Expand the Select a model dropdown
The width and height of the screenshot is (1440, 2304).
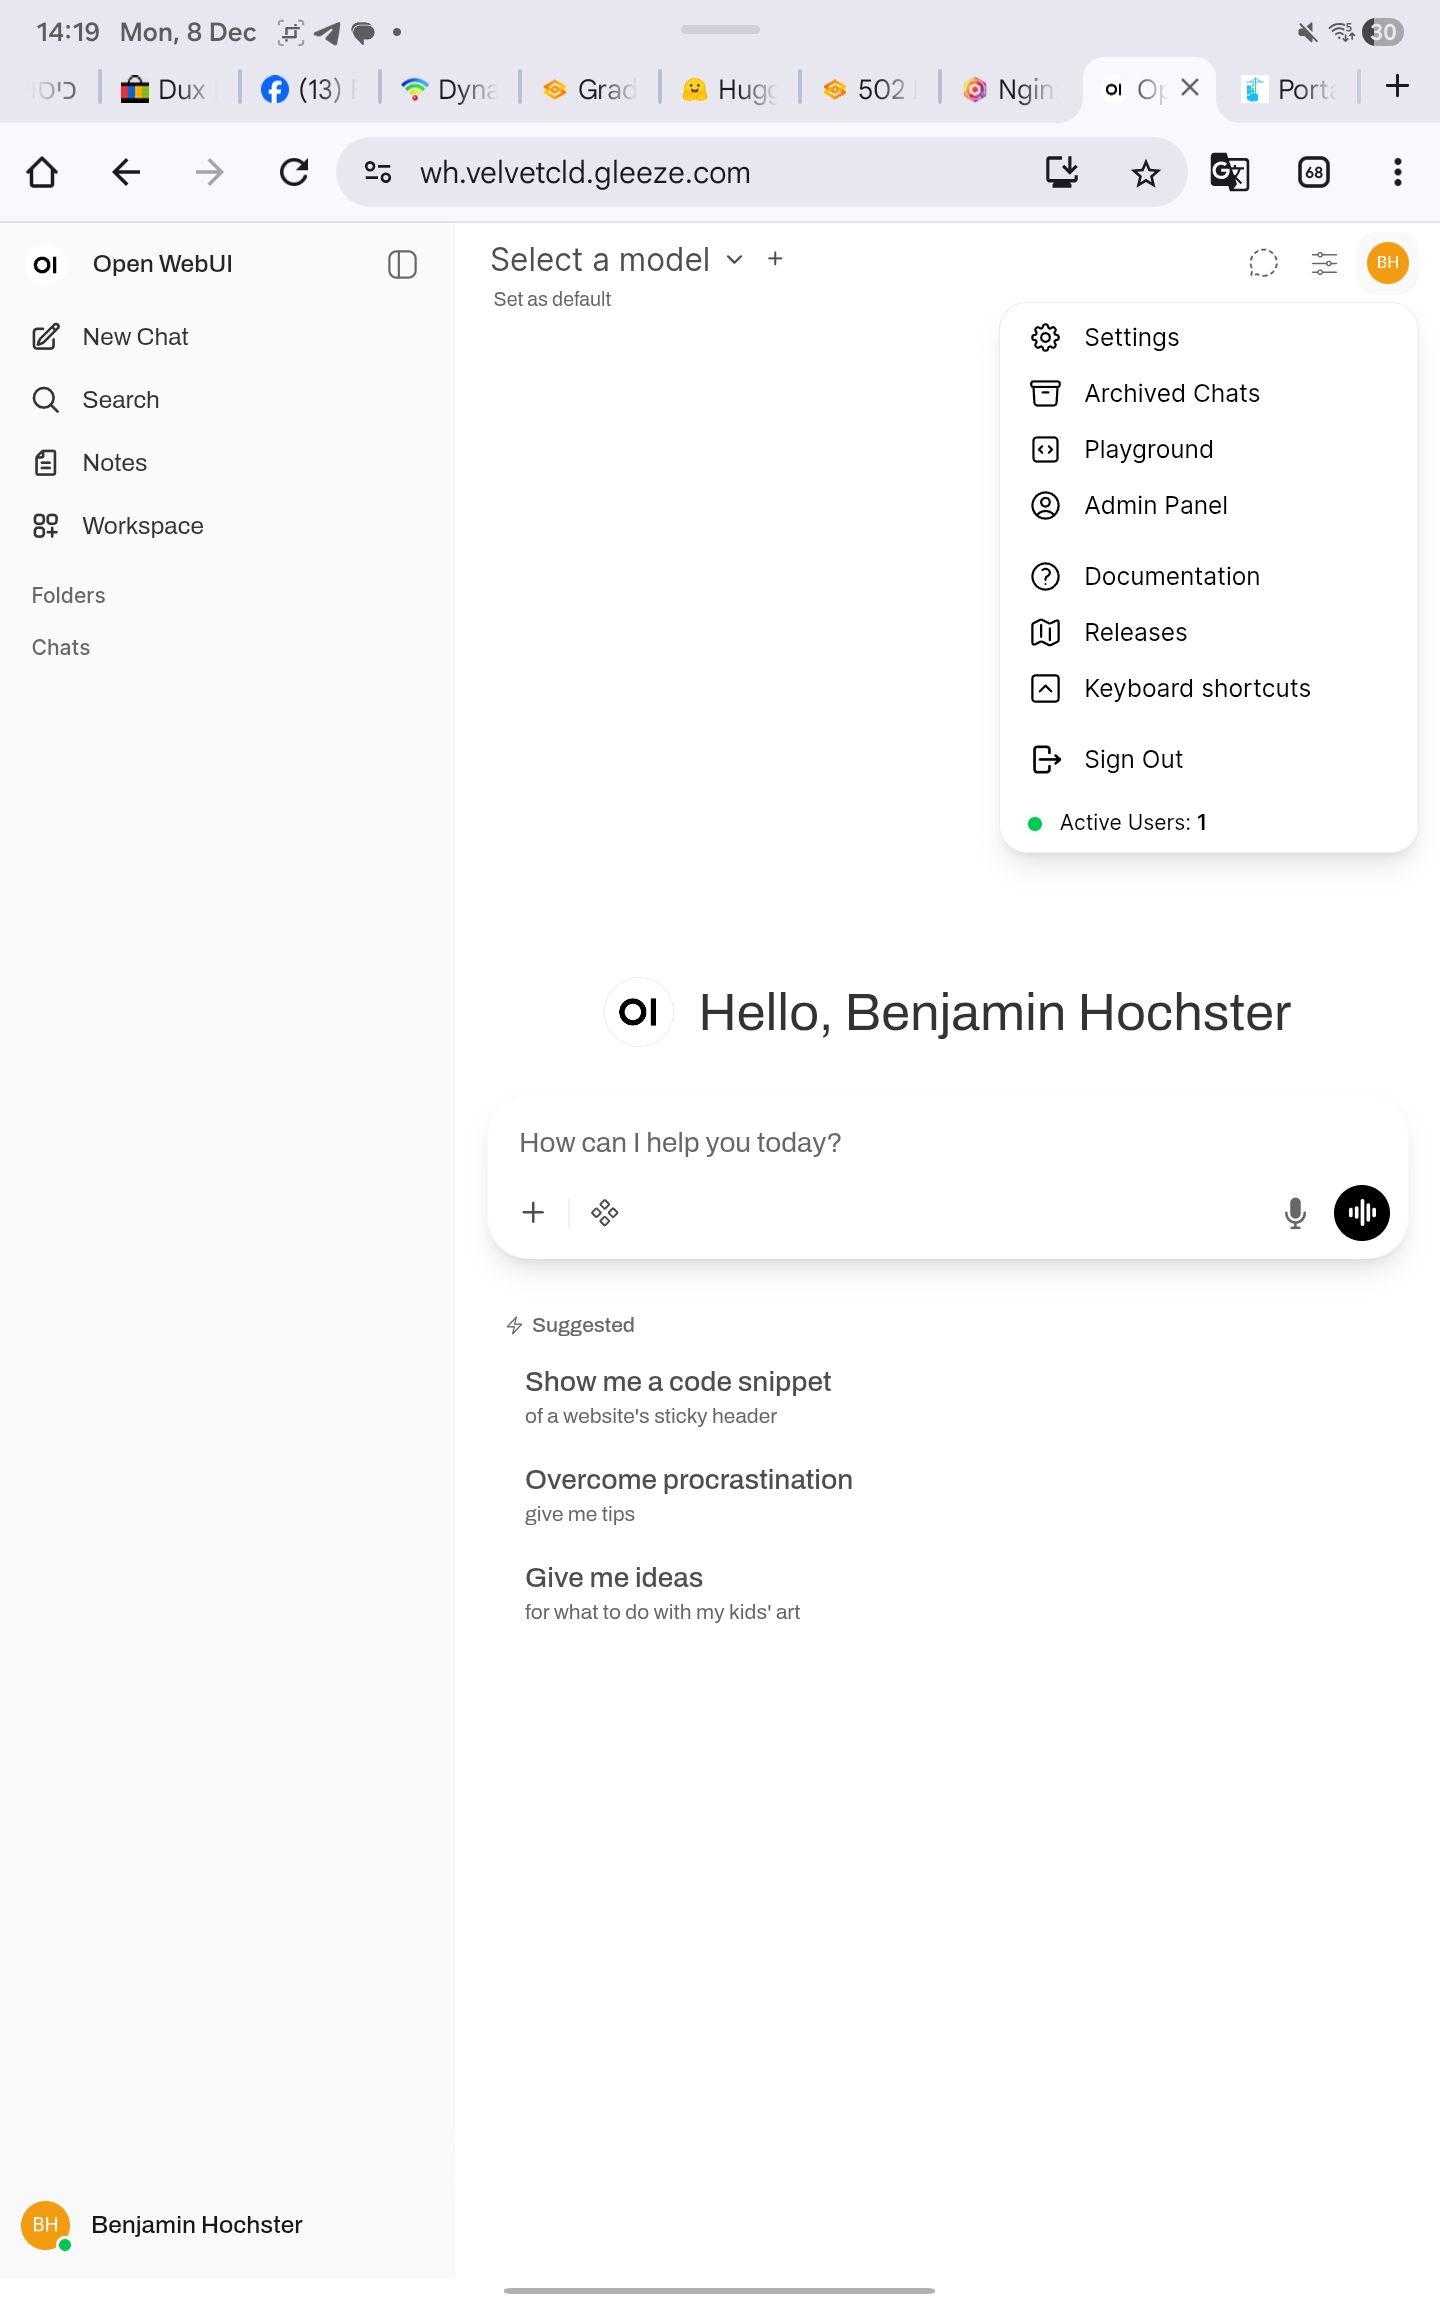pyautogui.click(x=617, y=260)
